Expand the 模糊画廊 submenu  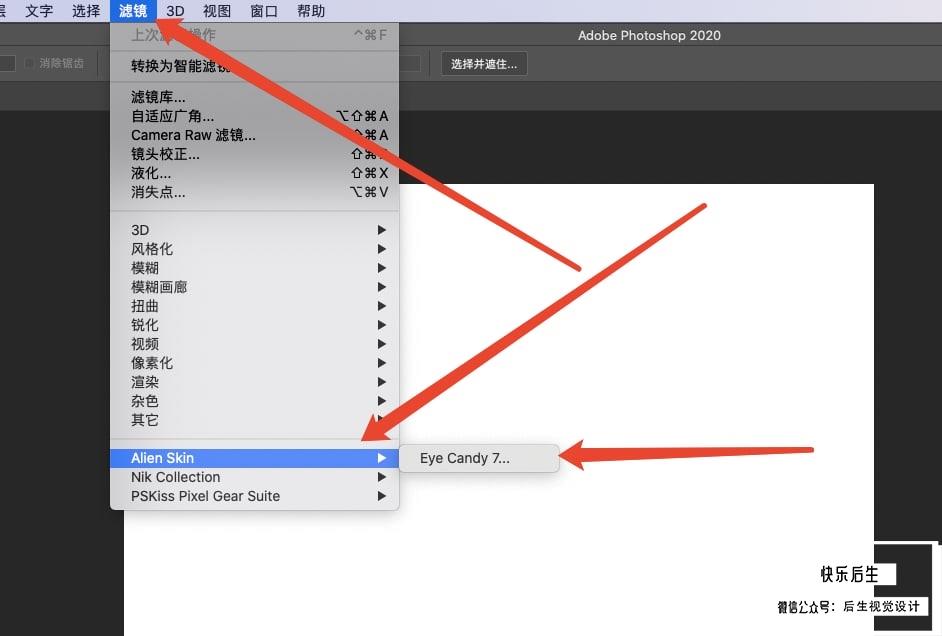[254, 287]
